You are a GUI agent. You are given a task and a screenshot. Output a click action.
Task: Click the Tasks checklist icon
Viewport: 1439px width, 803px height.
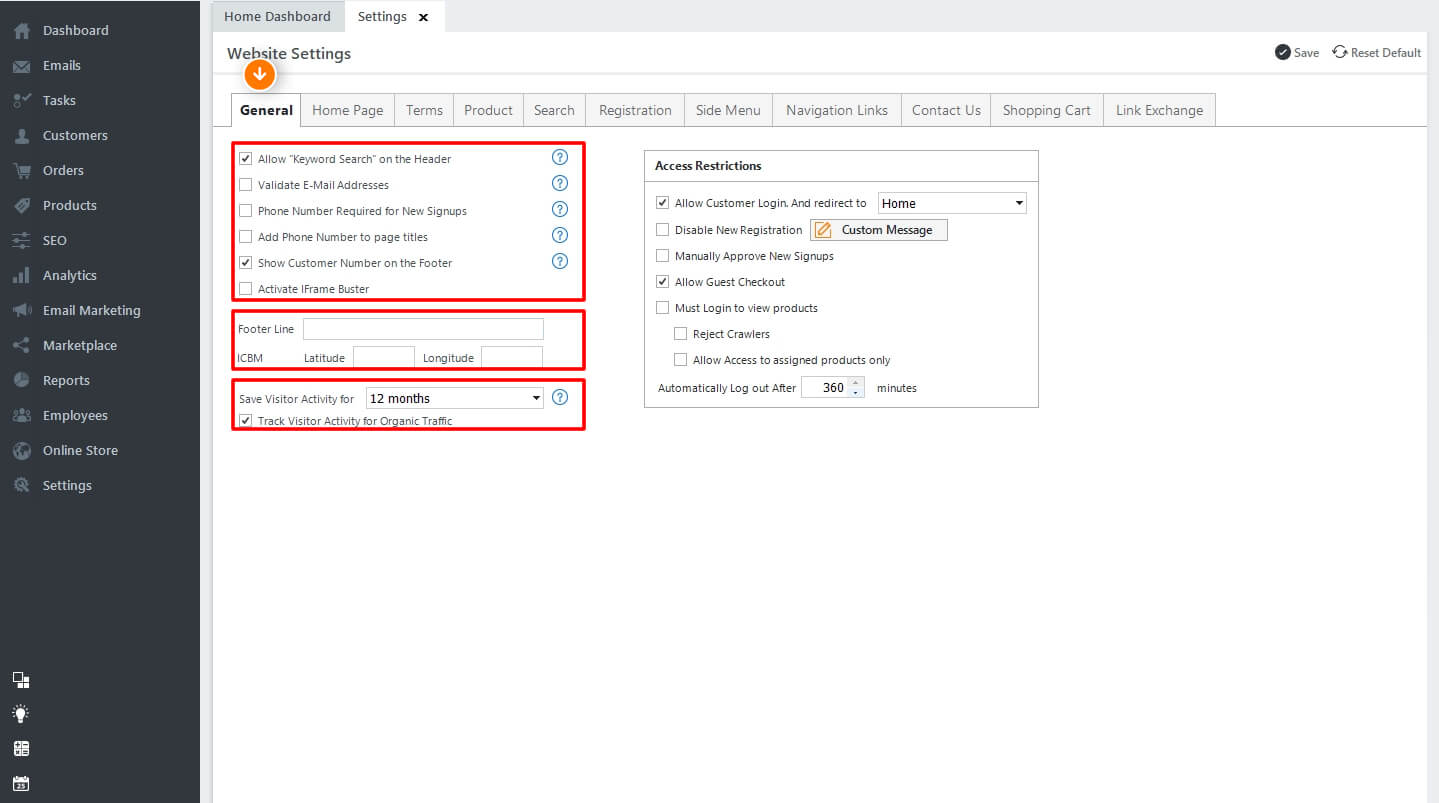21,101
